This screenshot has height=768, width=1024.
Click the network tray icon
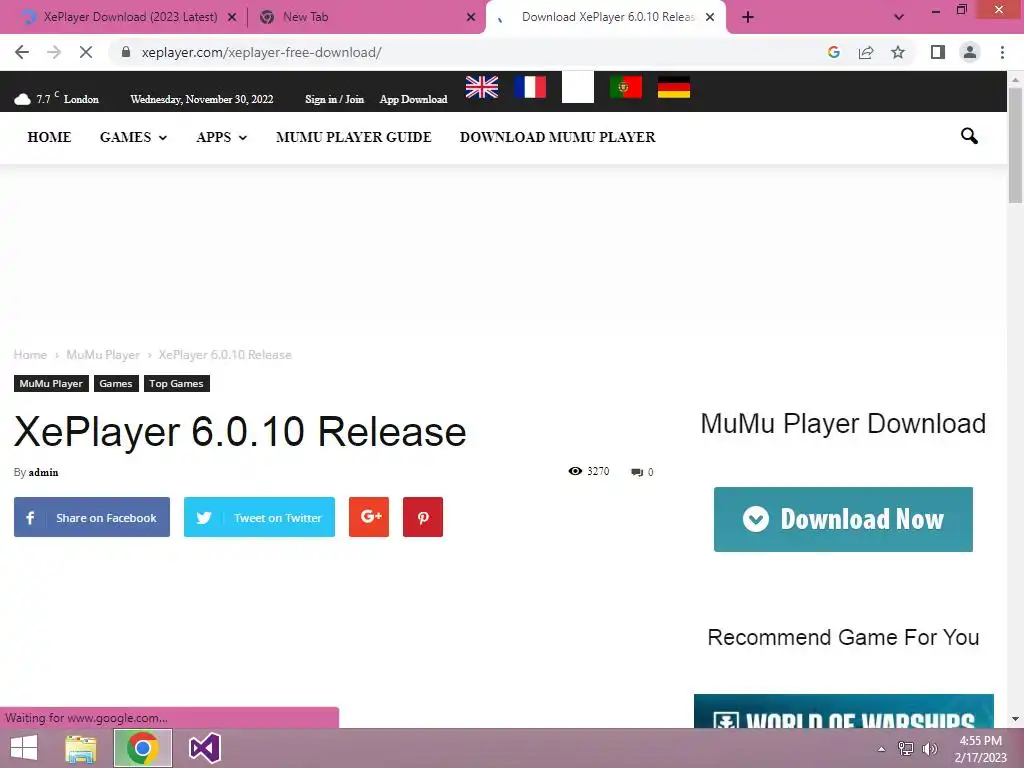coord(906,749)
